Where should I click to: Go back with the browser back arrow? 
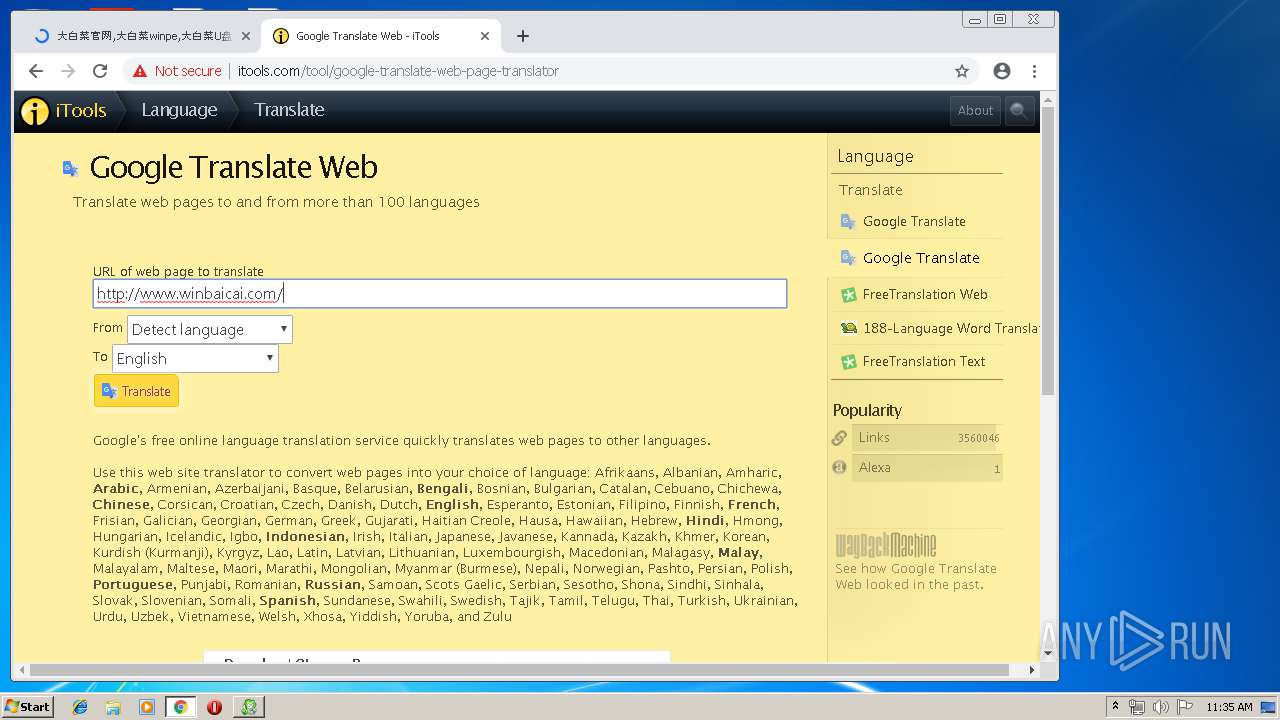36,71
